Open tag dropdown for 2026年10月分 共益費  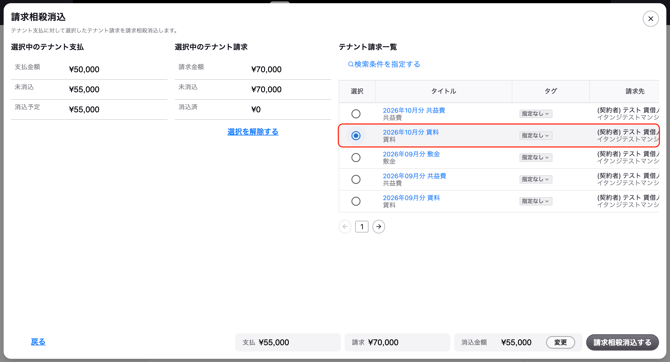[x=535, y=114]
